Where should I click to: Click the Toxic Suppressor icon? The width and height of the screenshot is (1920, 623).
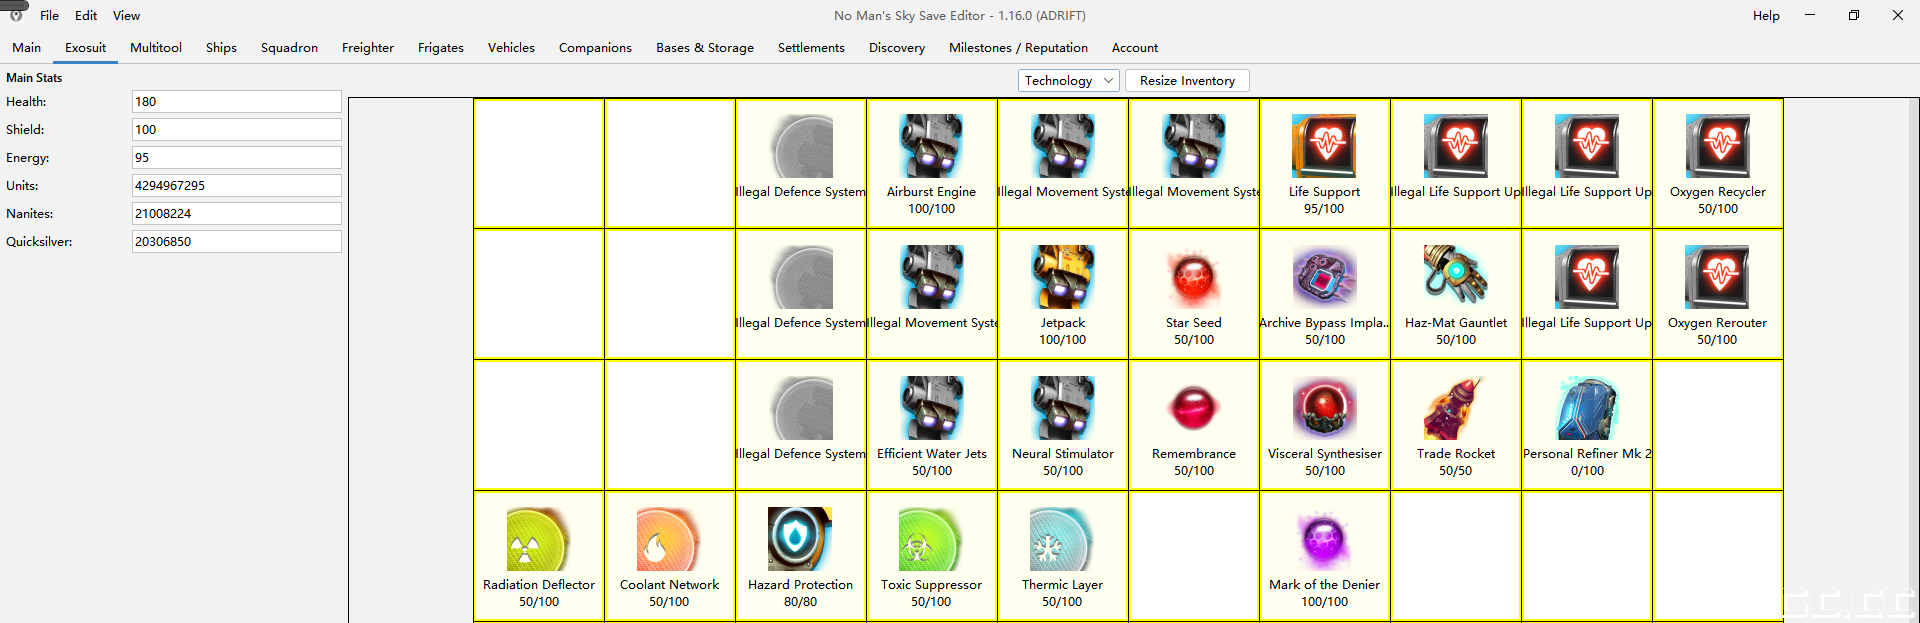coord(931,539)
